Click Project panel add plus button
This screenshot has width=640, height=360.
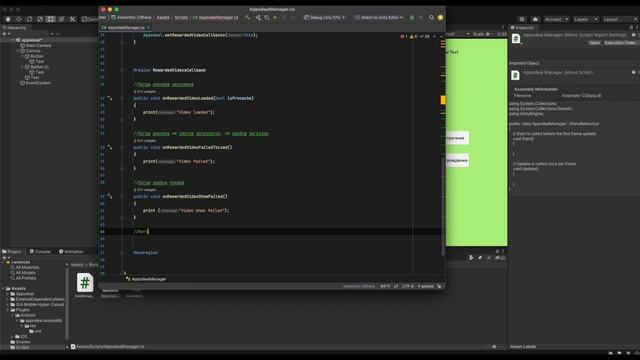point(5,258)
